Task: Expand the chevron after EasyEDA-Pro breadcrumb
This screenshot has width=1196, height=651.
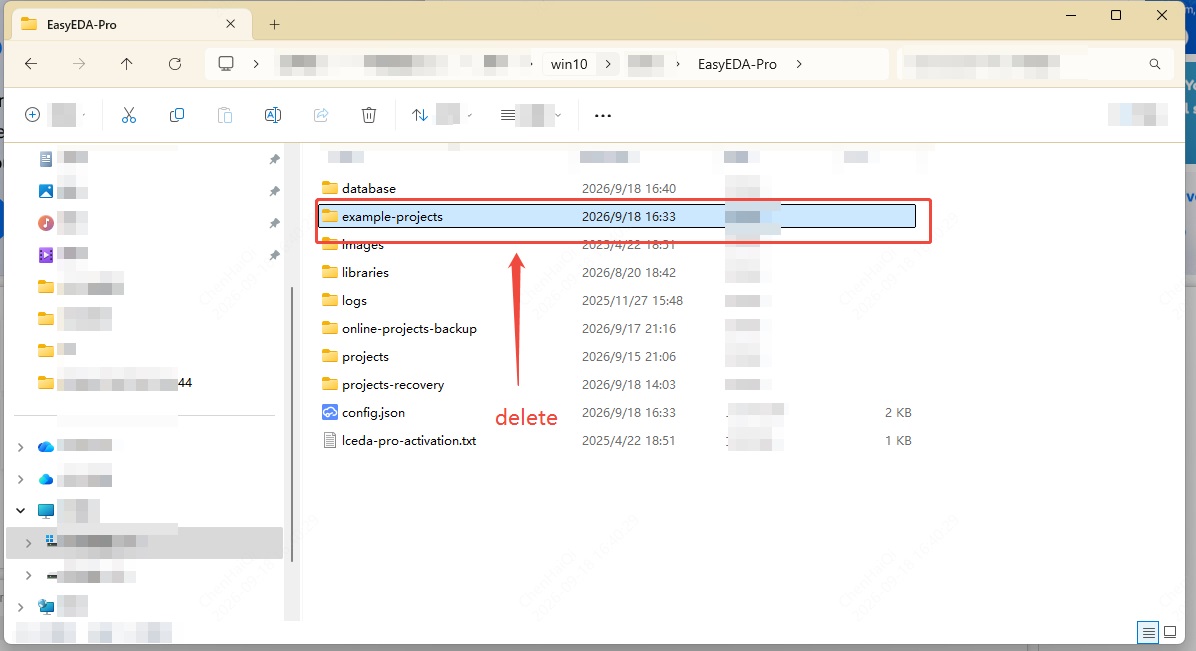Action: [x=799, y=64]
